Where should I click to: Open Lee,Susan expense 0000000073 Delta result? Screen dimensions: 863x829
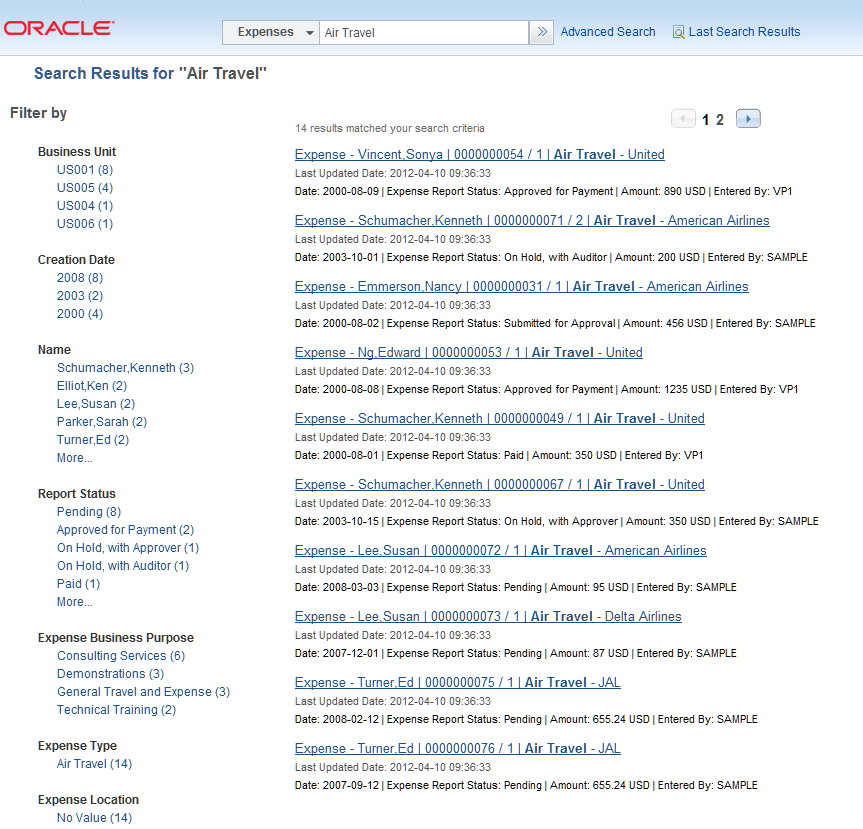coord(488,617)
